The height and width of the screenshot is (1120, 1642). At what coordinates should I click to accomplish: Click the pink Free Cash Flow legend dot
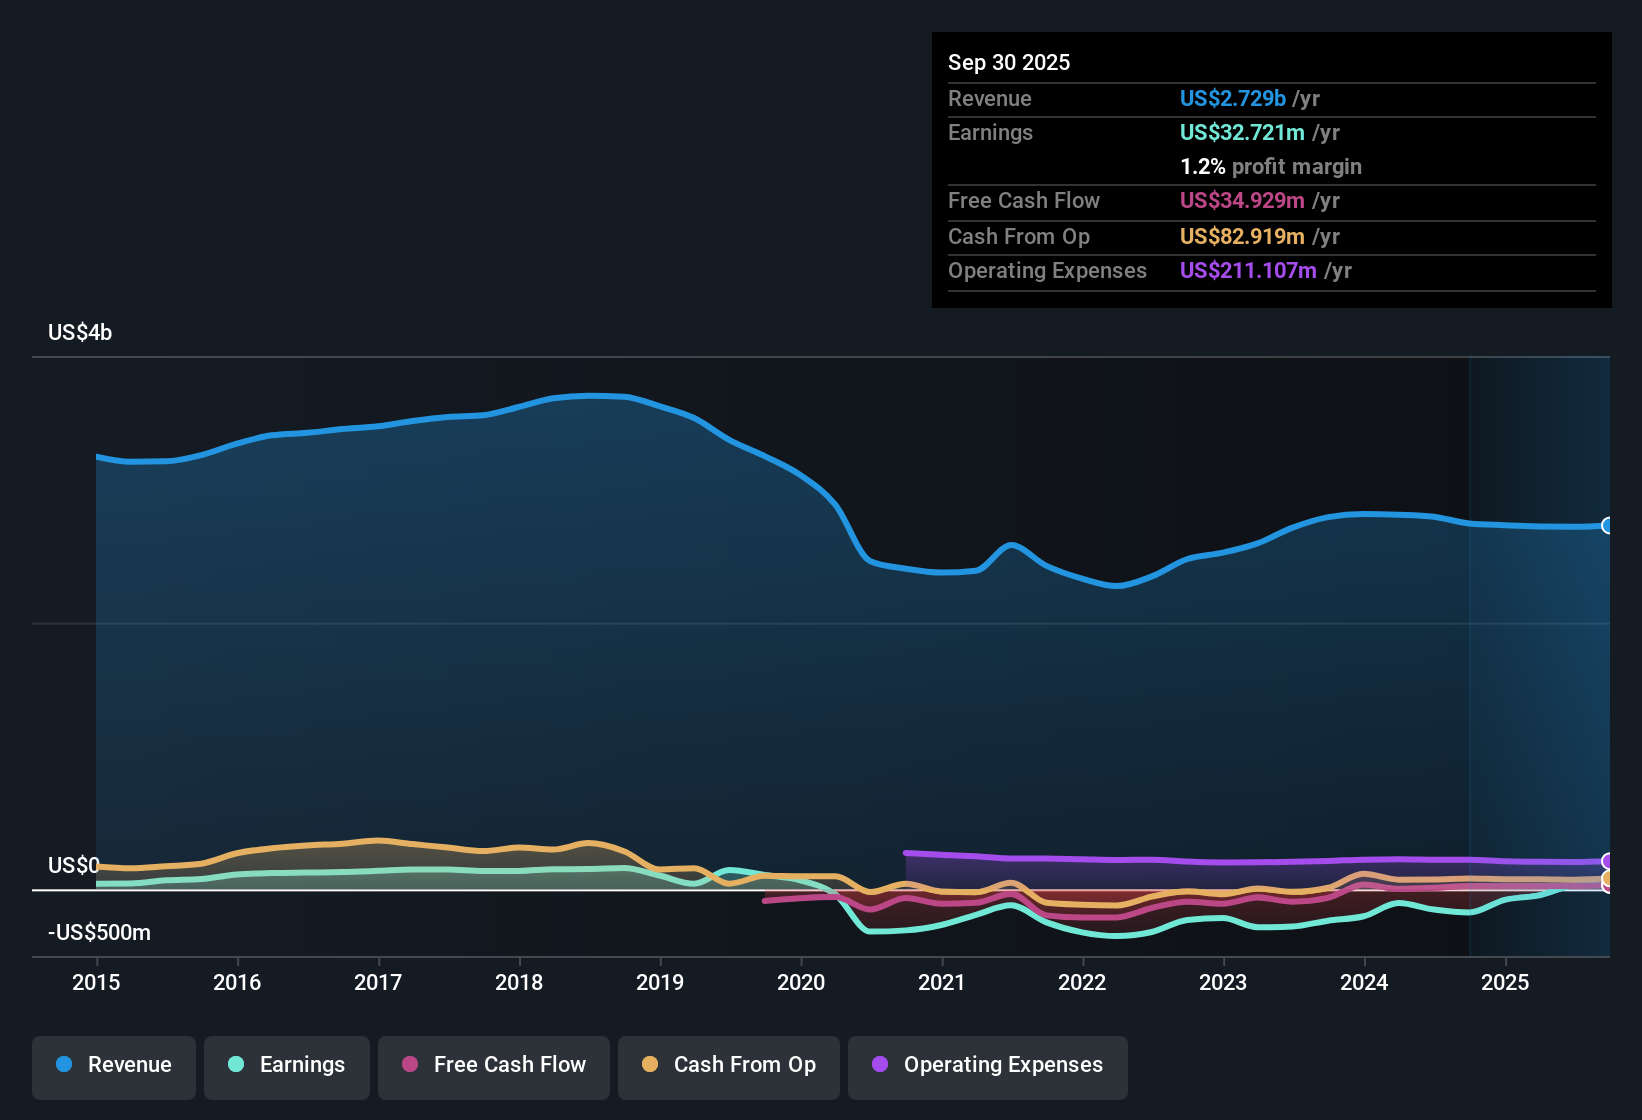[x=408, y=1065]
